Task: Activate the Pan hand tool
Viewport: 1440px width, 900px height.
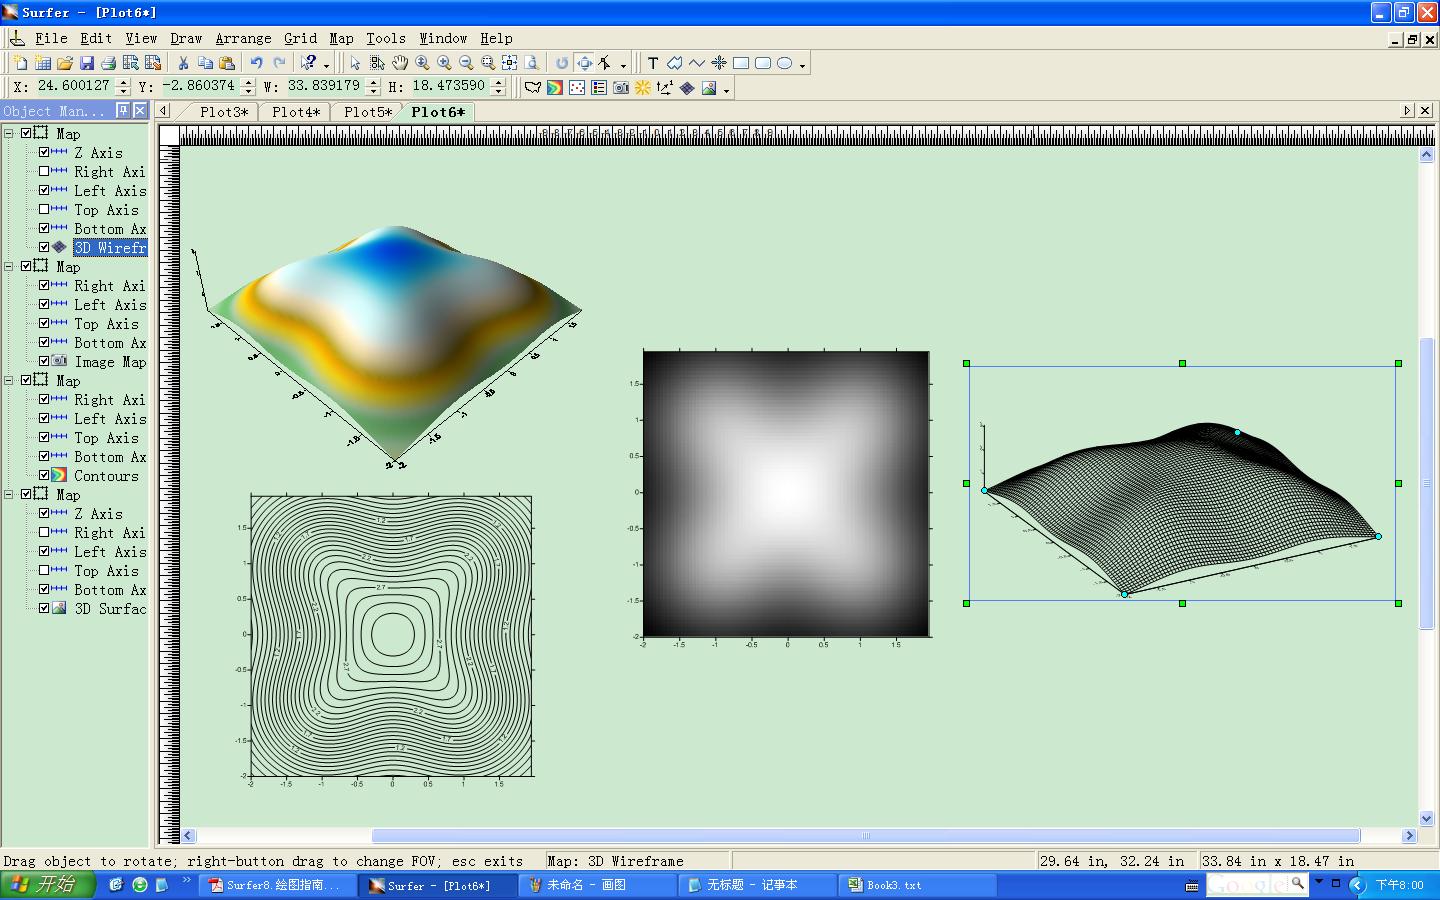Action: 400,63
